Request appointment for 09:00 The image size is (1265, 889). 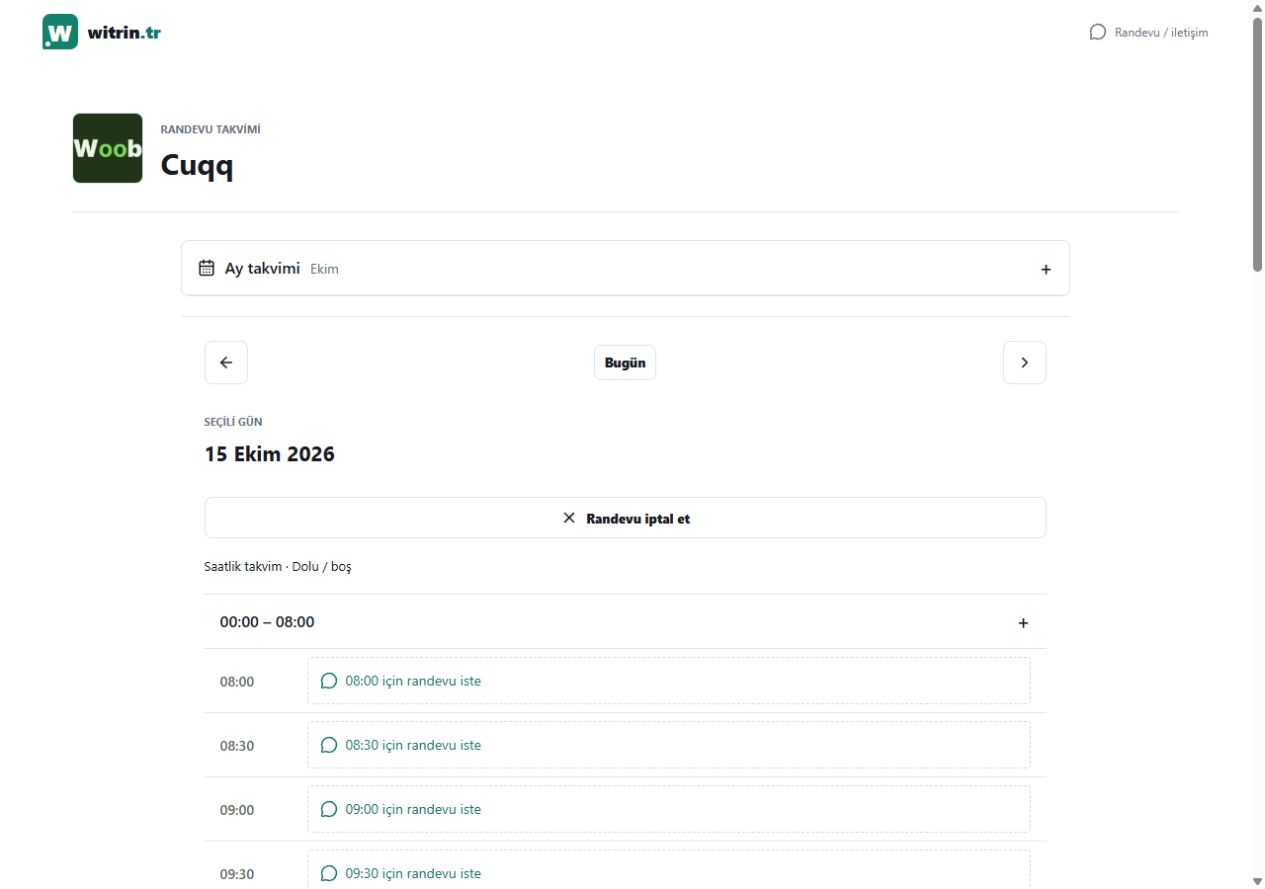pyautogui.click(x=668, y=809)
